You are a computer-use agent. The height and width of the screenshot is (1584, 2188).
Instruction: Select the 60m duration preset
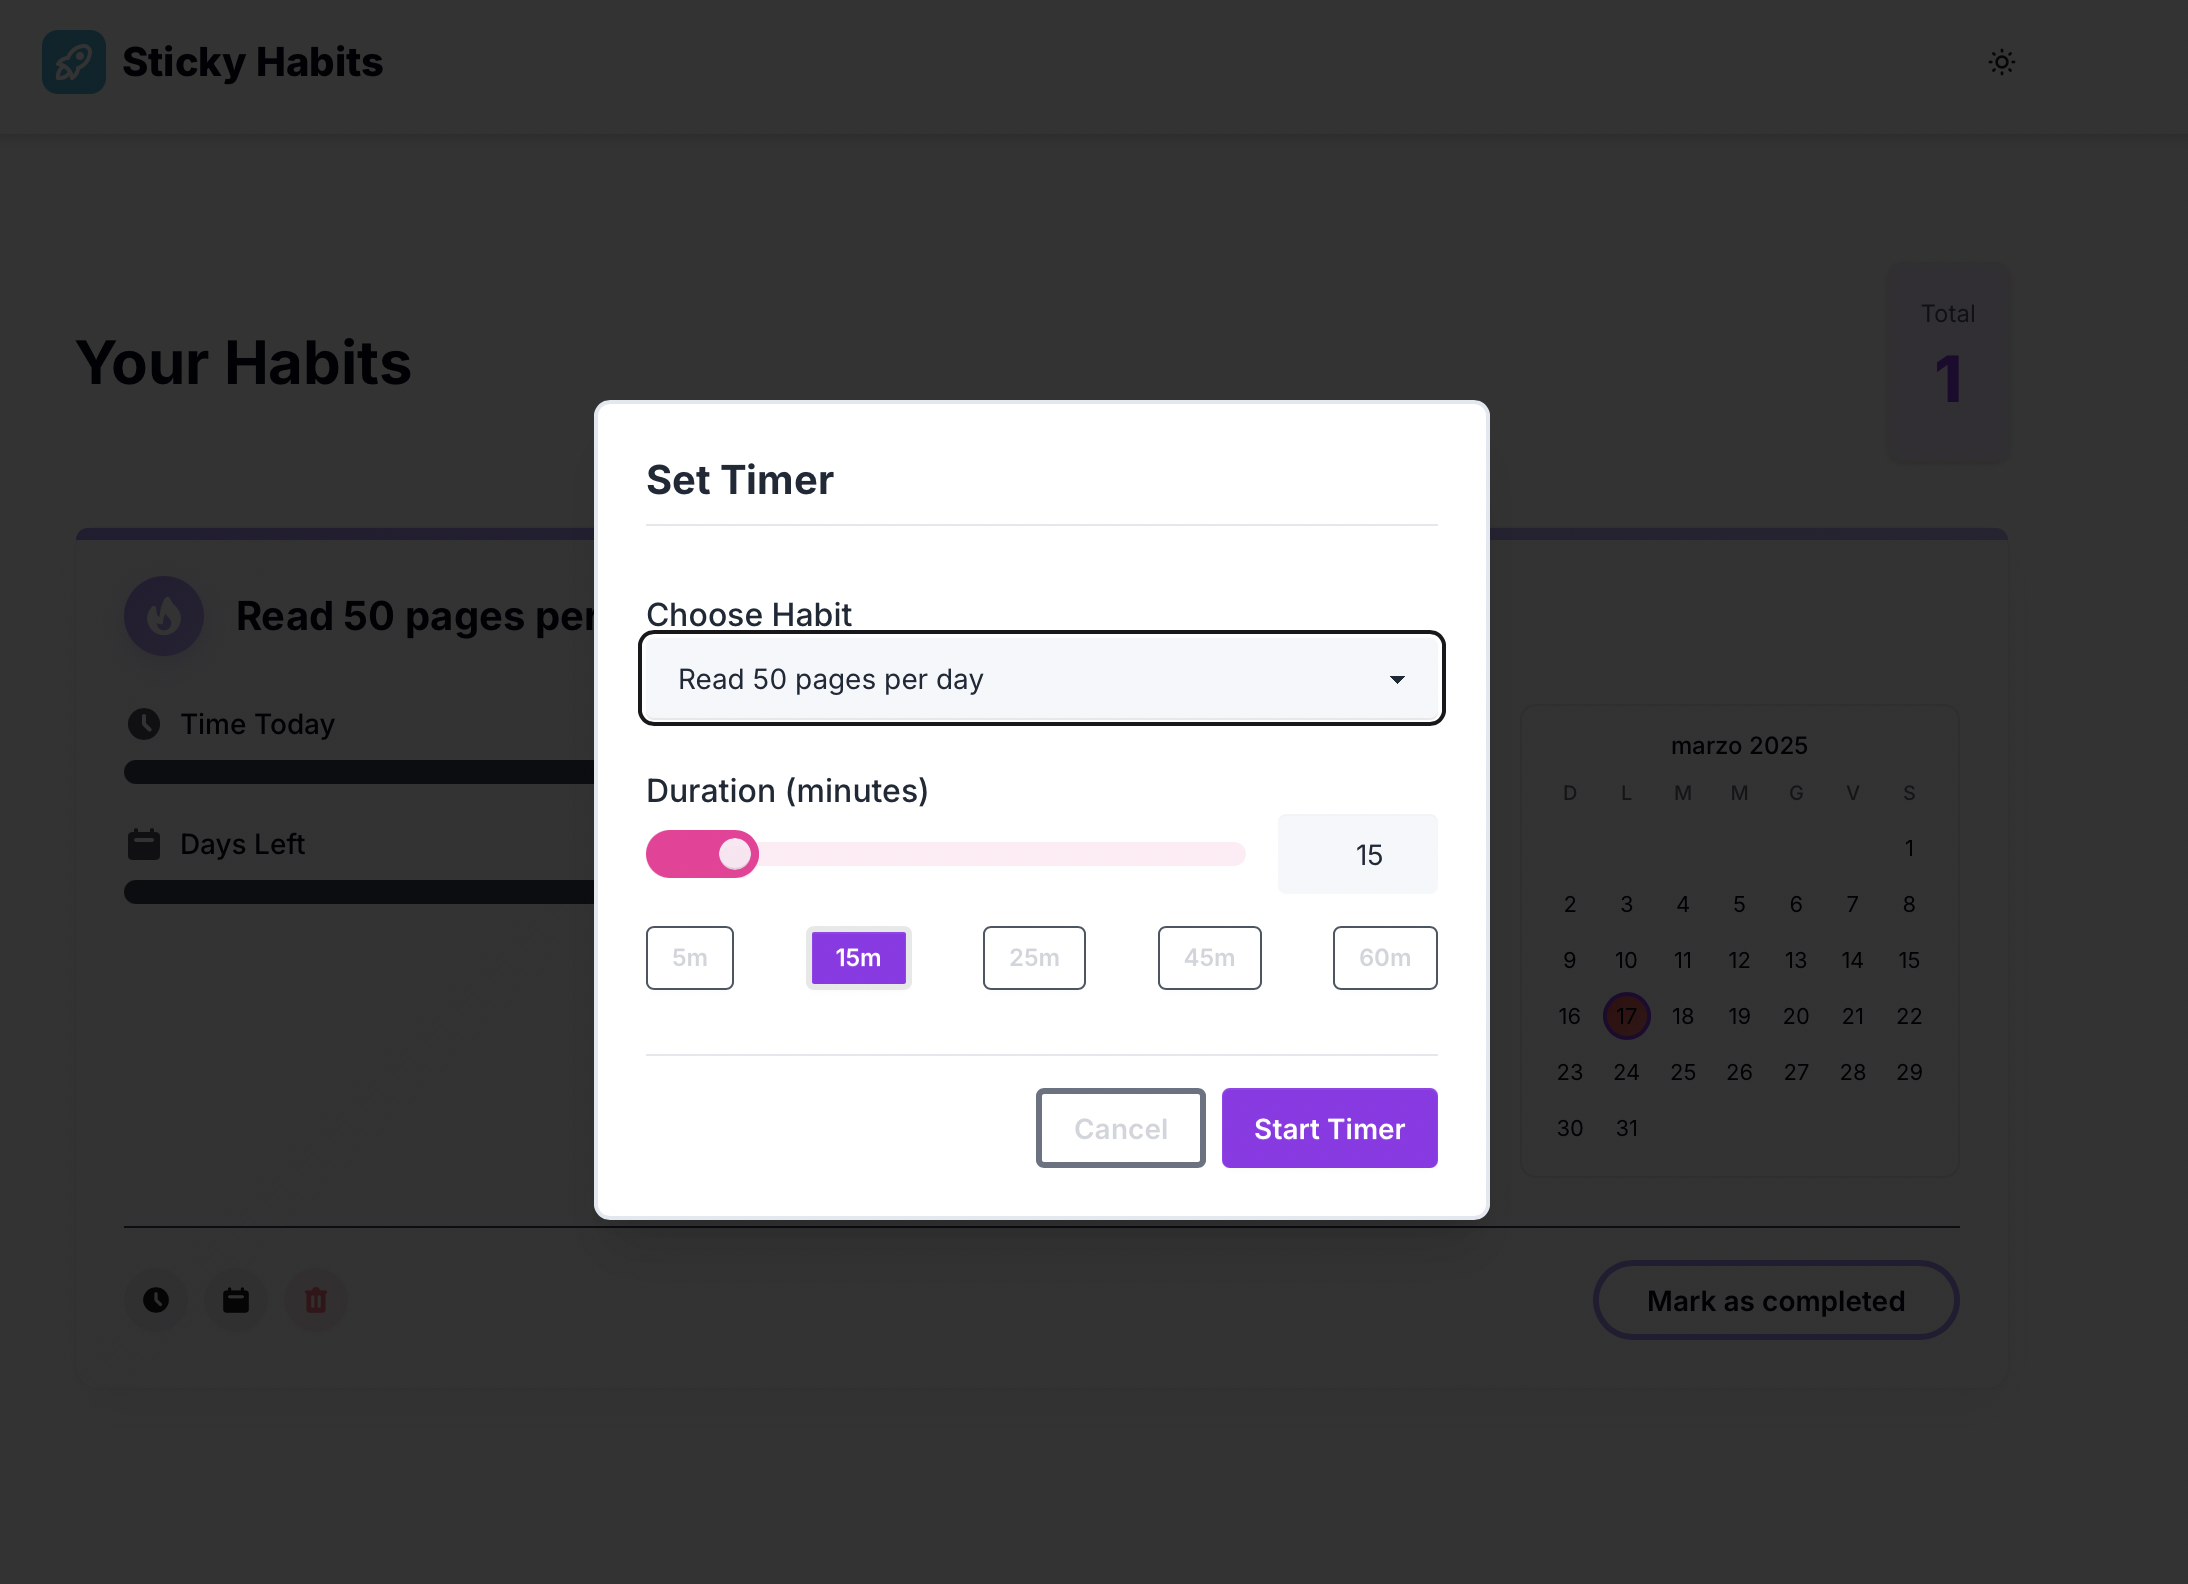pyautogui.click(x=1384, y=958)
